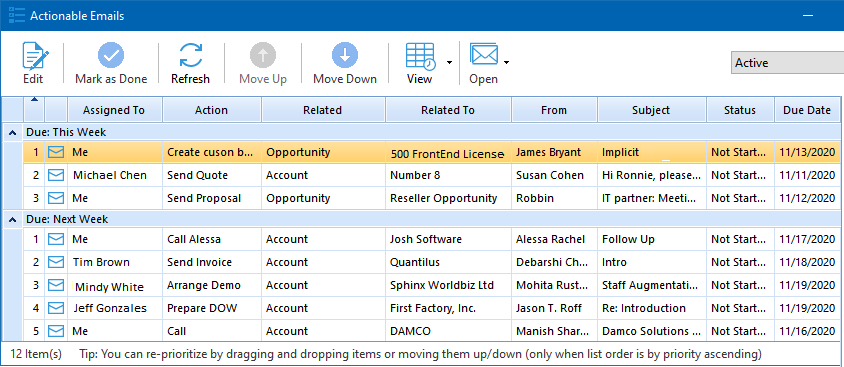844x367 pixels.
Task: Sort by the Due Date column header
Action: (x=807, y=110)
